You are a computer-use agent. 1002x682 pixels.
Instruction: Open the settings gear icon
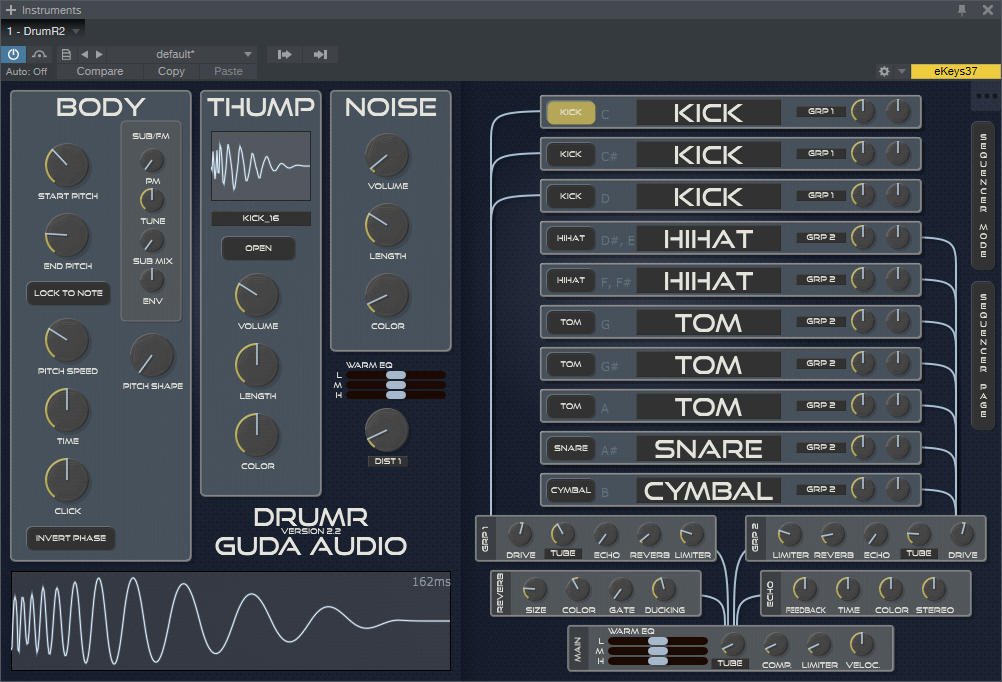pos(884,71)
